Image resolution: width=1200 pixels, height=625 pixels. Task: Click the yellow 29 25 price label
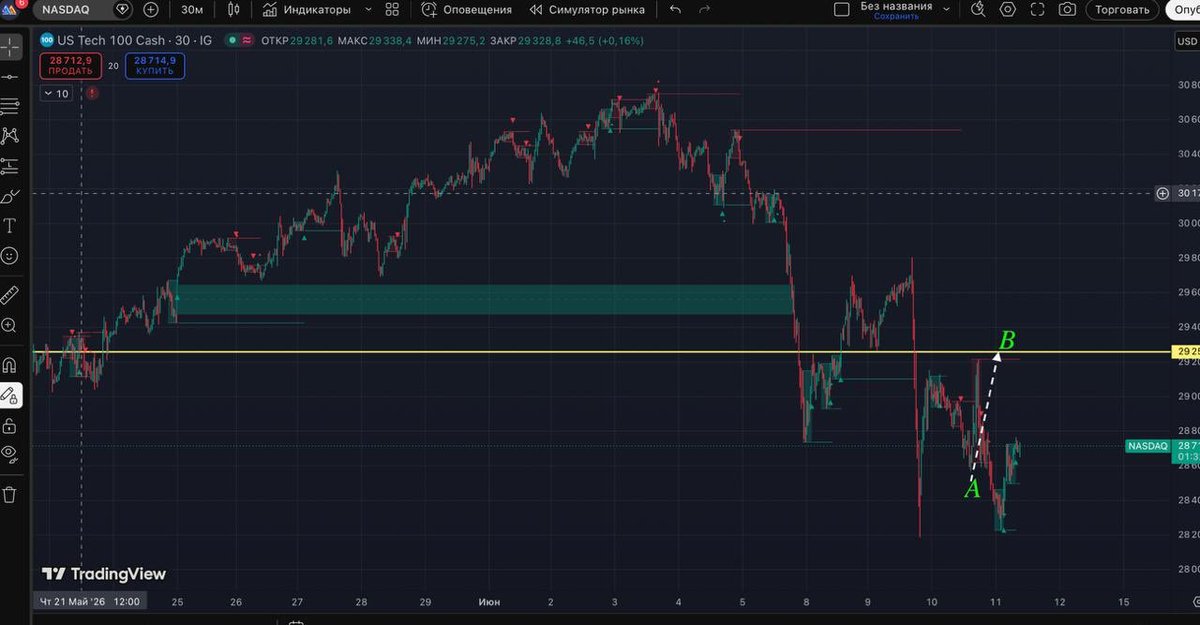pos(1186,352)
